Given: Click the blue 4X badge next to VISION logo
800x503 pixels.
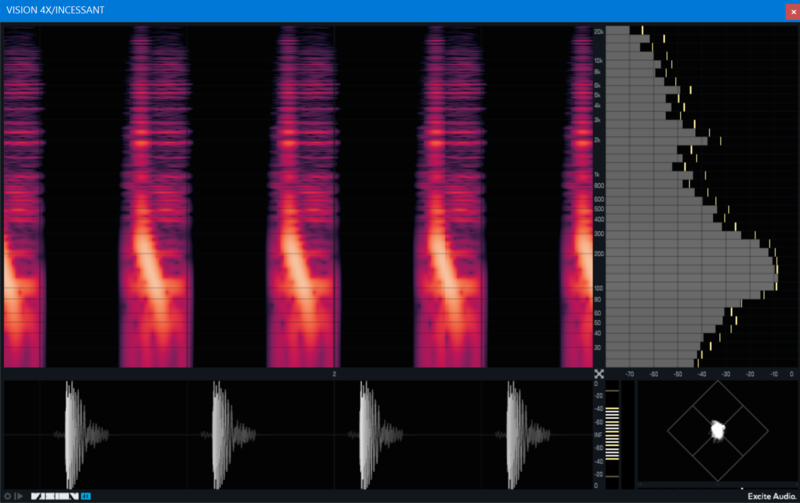Looking at the screenshot, I should 86,496.
